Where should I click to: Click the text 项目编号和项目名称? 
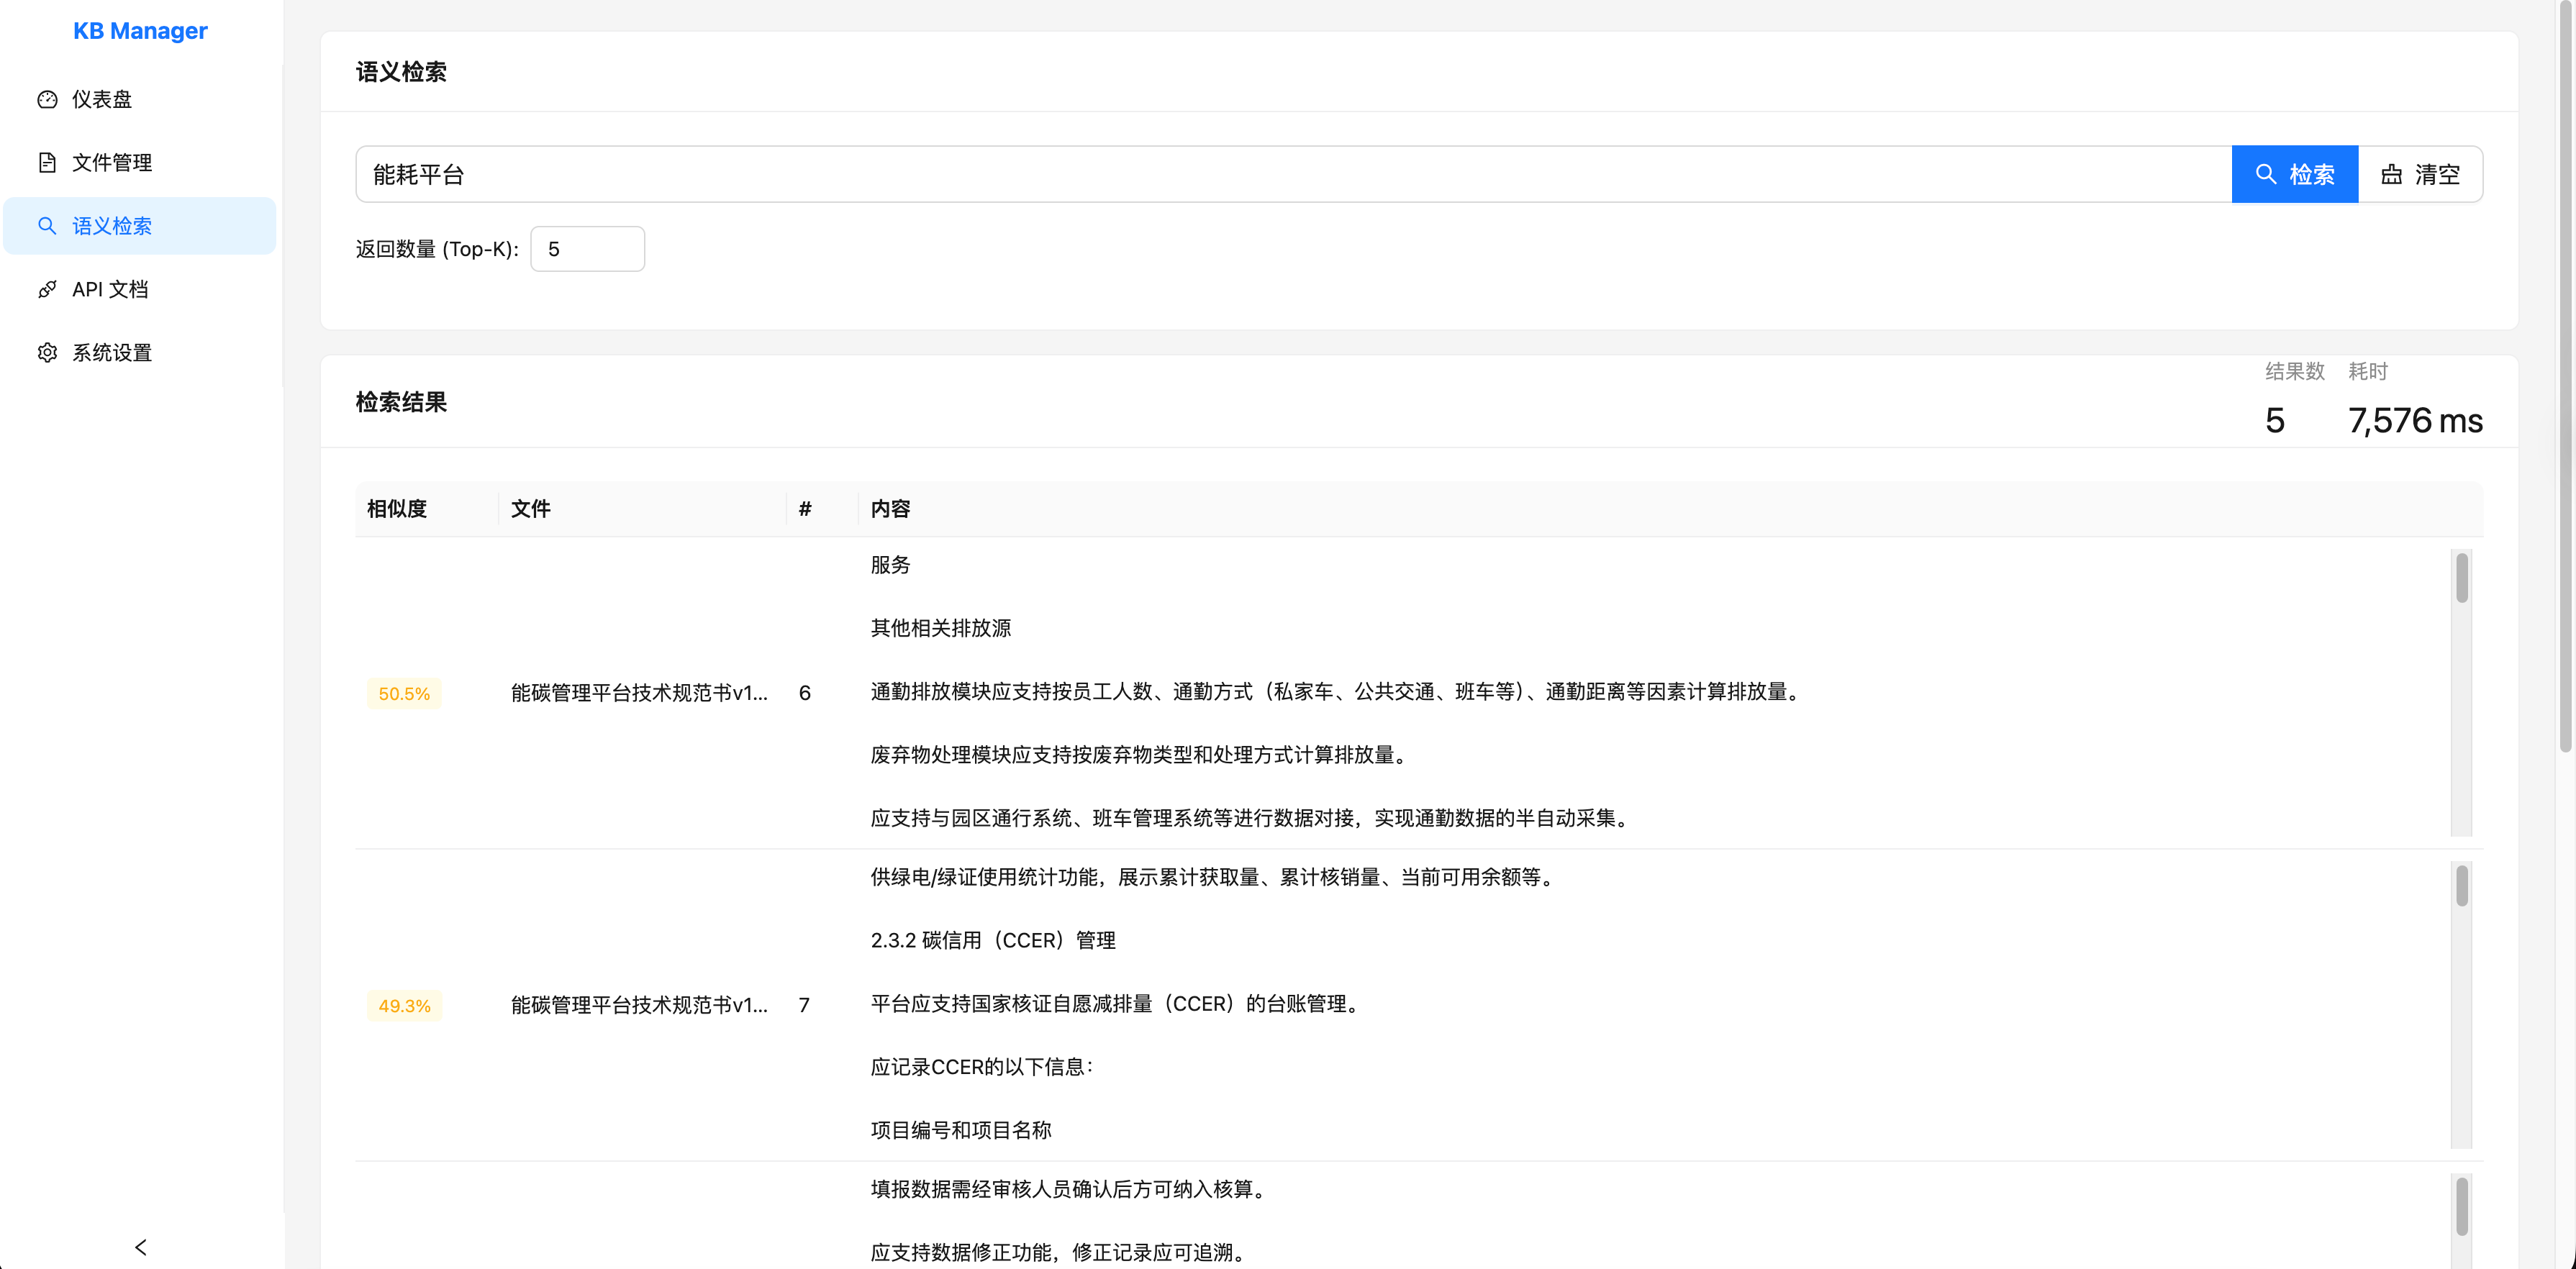click(961, 1130)
